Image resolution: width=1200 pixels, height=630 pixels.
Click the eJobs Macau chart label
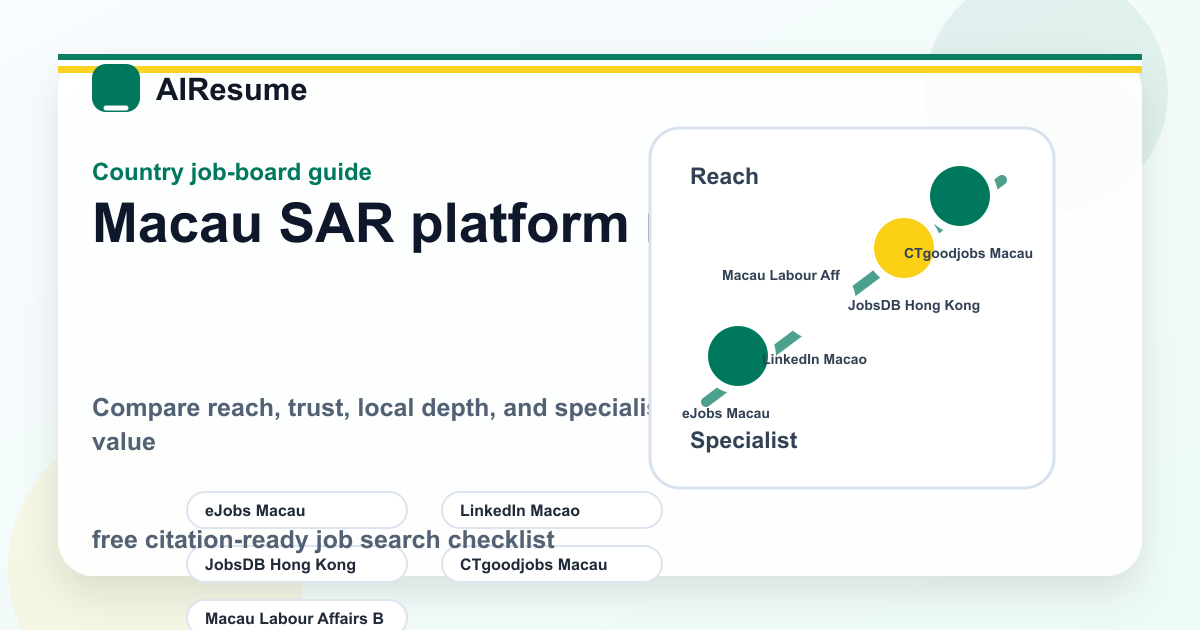point(726,413)
